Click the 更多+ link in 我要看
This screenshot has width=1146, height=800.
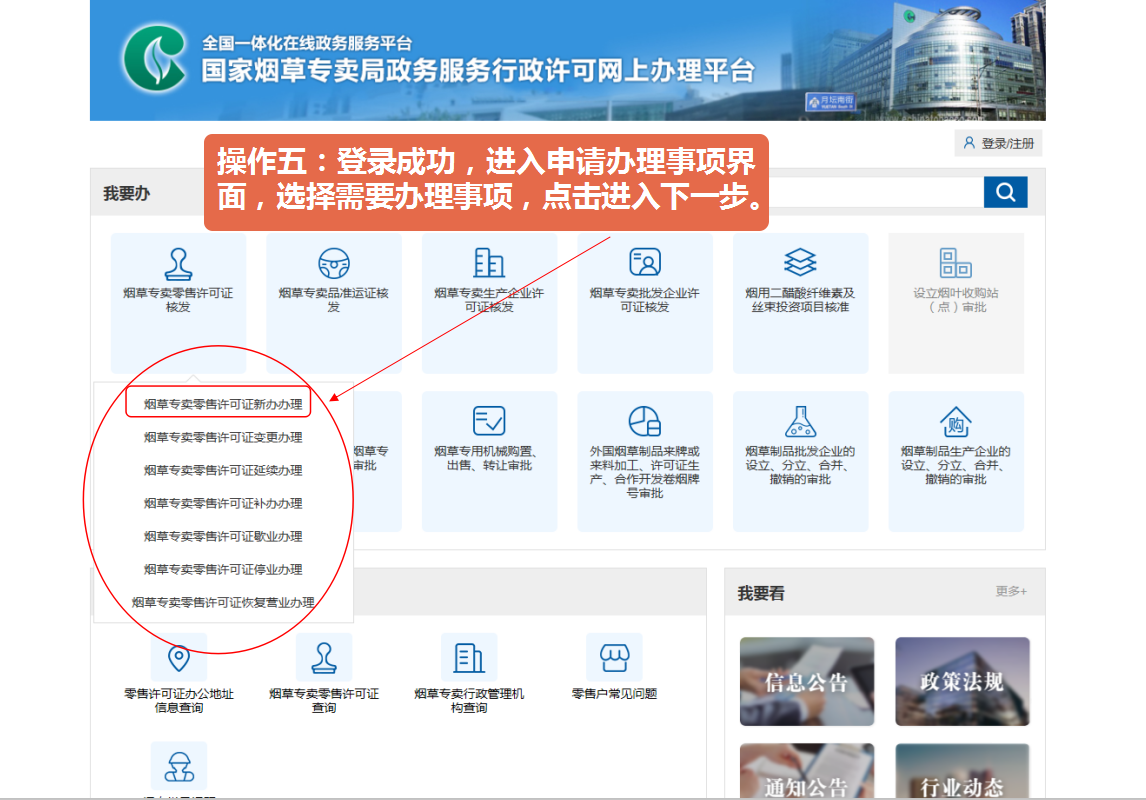pos(1011,592)
